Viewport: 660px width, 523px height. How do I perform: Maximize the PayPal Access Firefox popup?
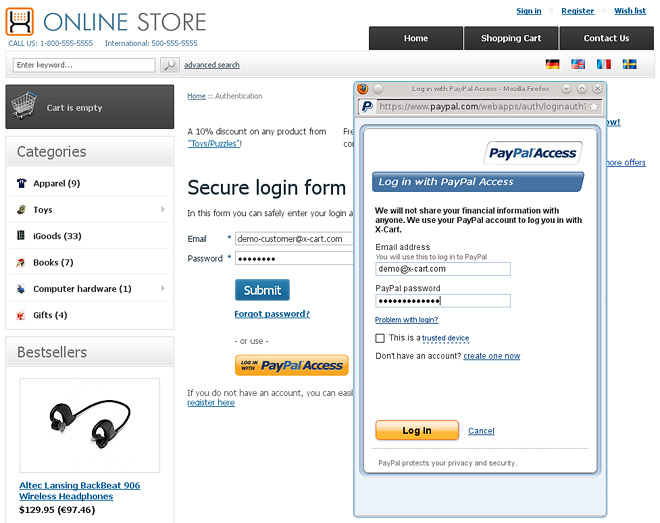click(582, 89)
